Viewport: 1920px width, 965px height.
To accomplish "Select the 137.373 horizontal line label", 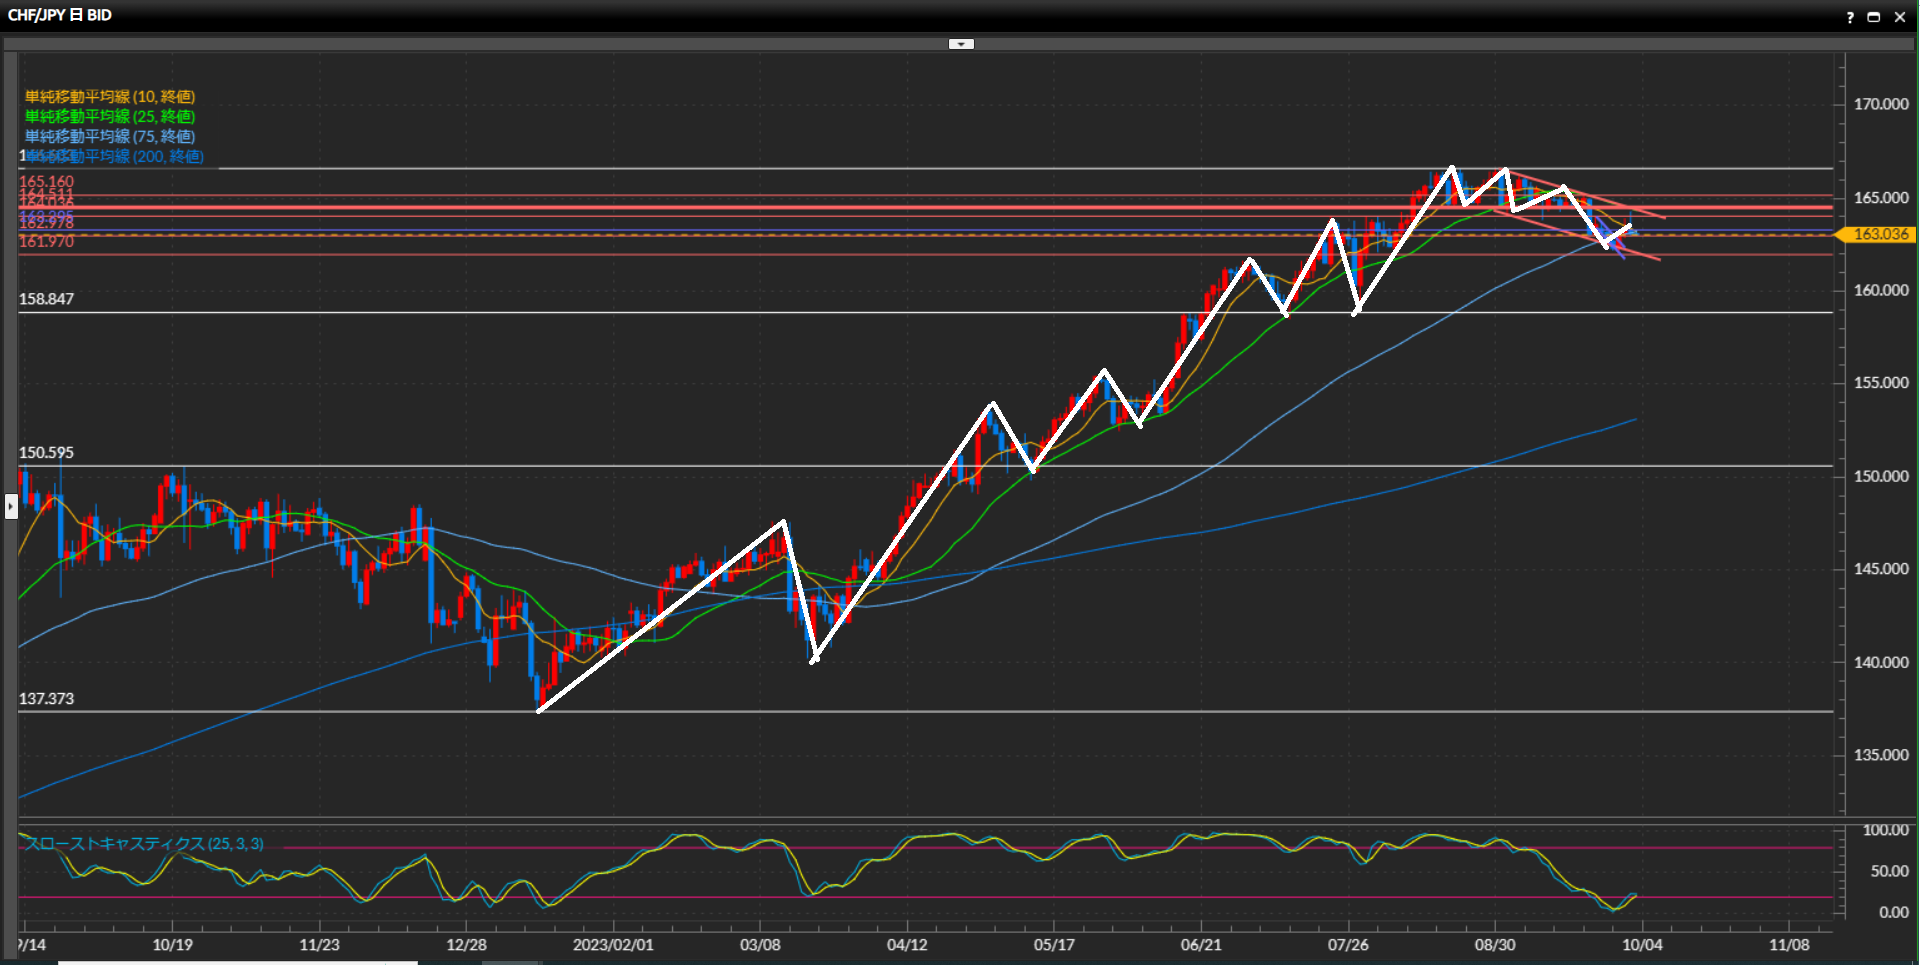I will (x=46, y=699).
